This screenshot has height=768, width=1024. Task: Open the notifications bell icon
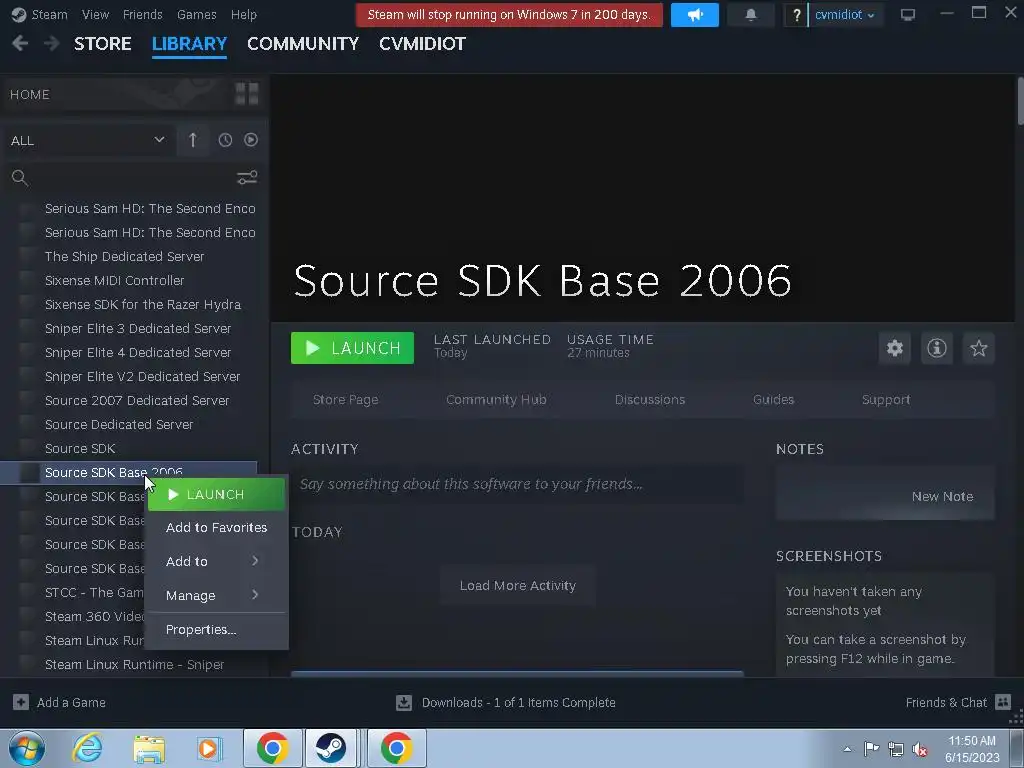[x=751, y=14]
